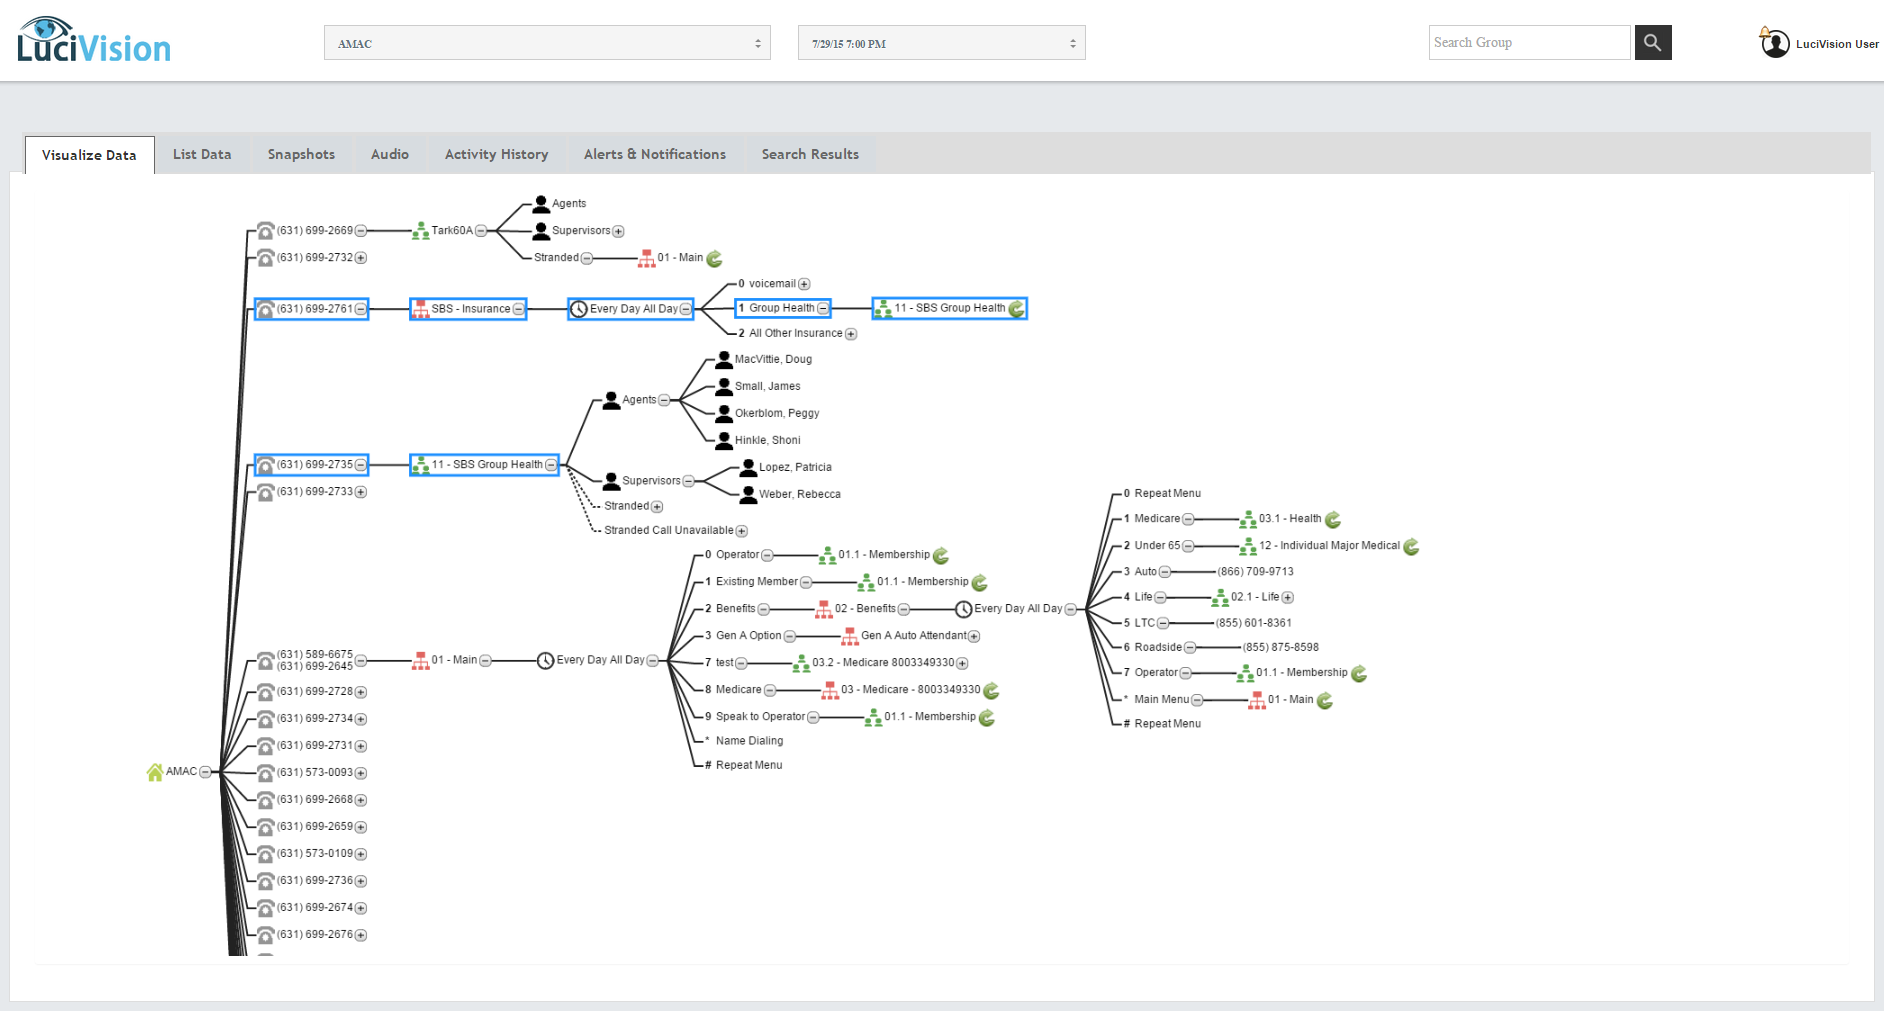
Task: Collapse the (631) 699-2669 node
Action: coord(361,231)
